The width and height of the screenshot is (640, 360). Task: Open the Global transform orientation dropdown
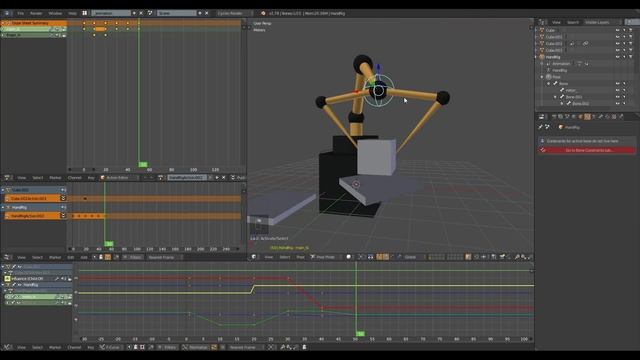413,257
